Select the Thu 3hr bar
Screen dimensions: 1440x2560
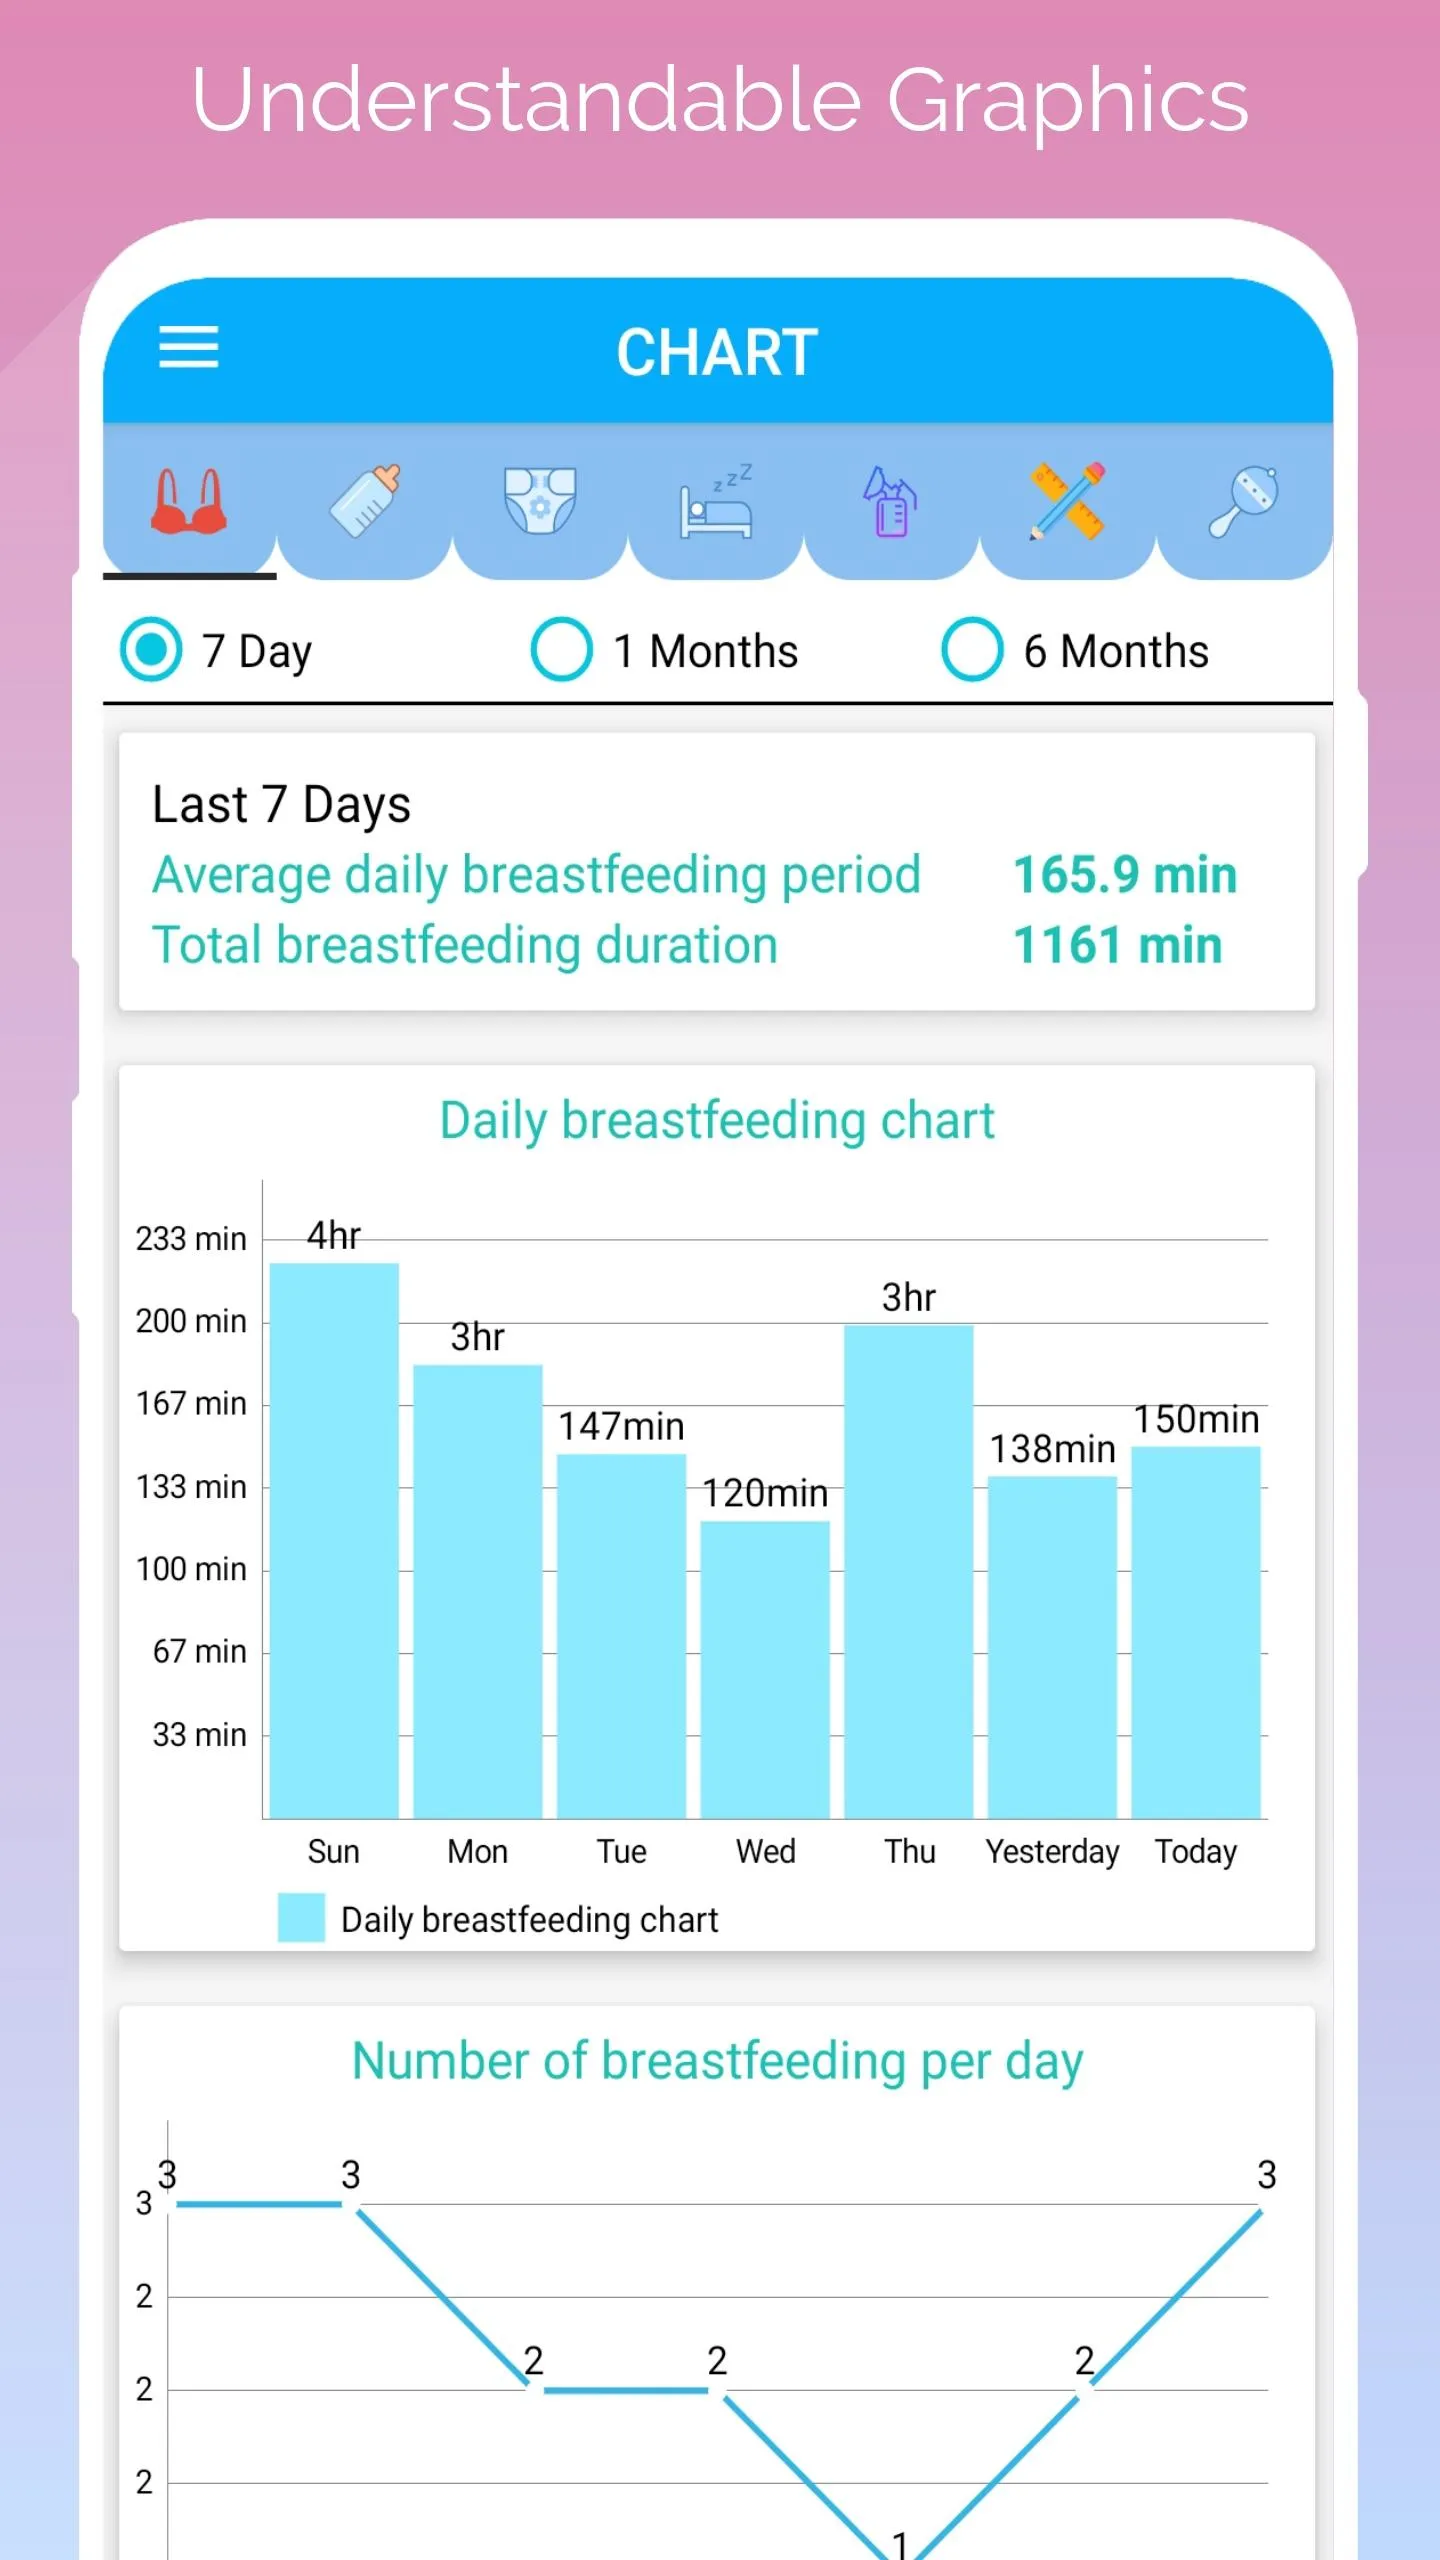tap(909, 1571)
